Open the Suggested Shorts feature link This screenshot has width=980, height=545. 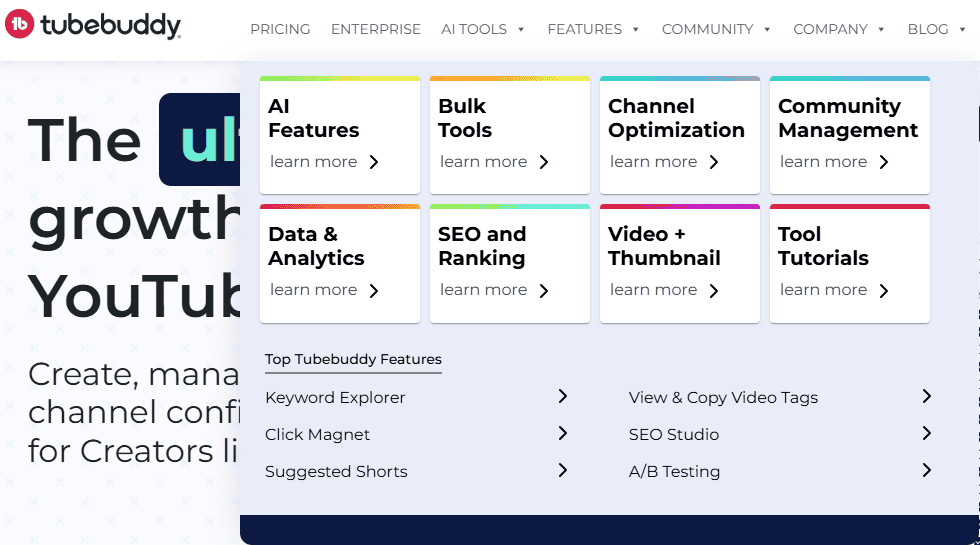336,471
